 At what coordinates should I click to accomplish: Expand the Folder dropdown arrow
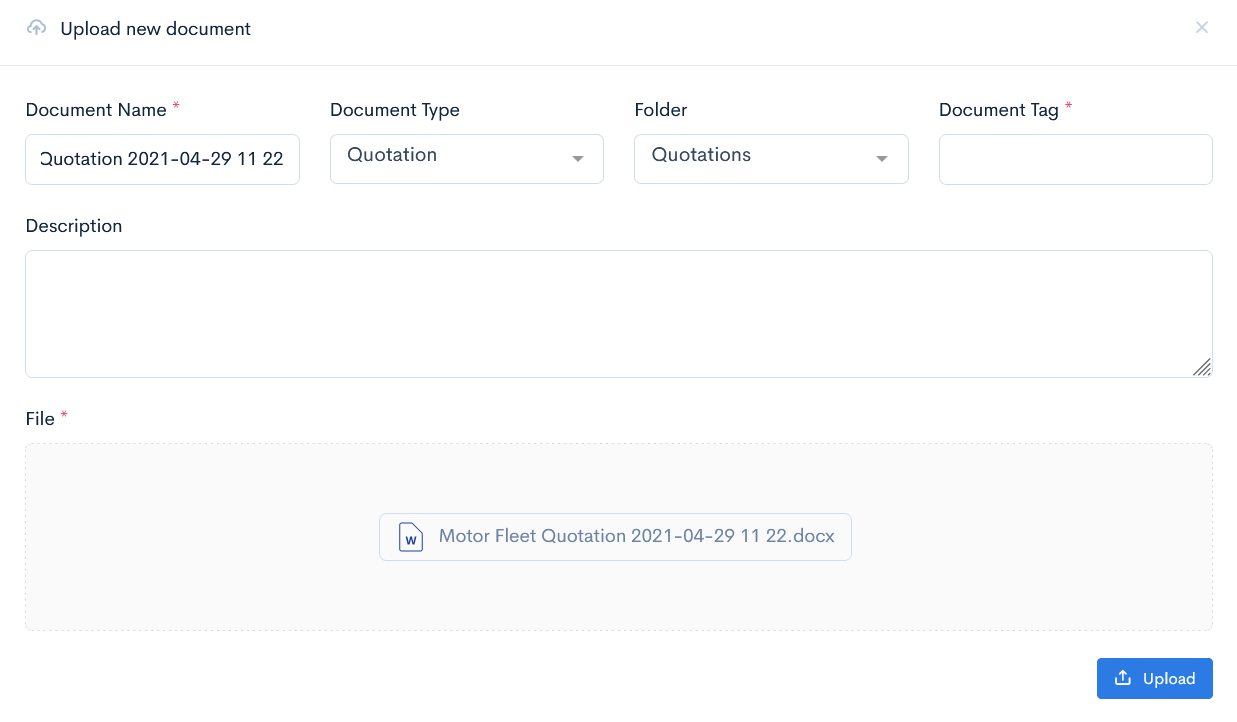tap(882, 159)
